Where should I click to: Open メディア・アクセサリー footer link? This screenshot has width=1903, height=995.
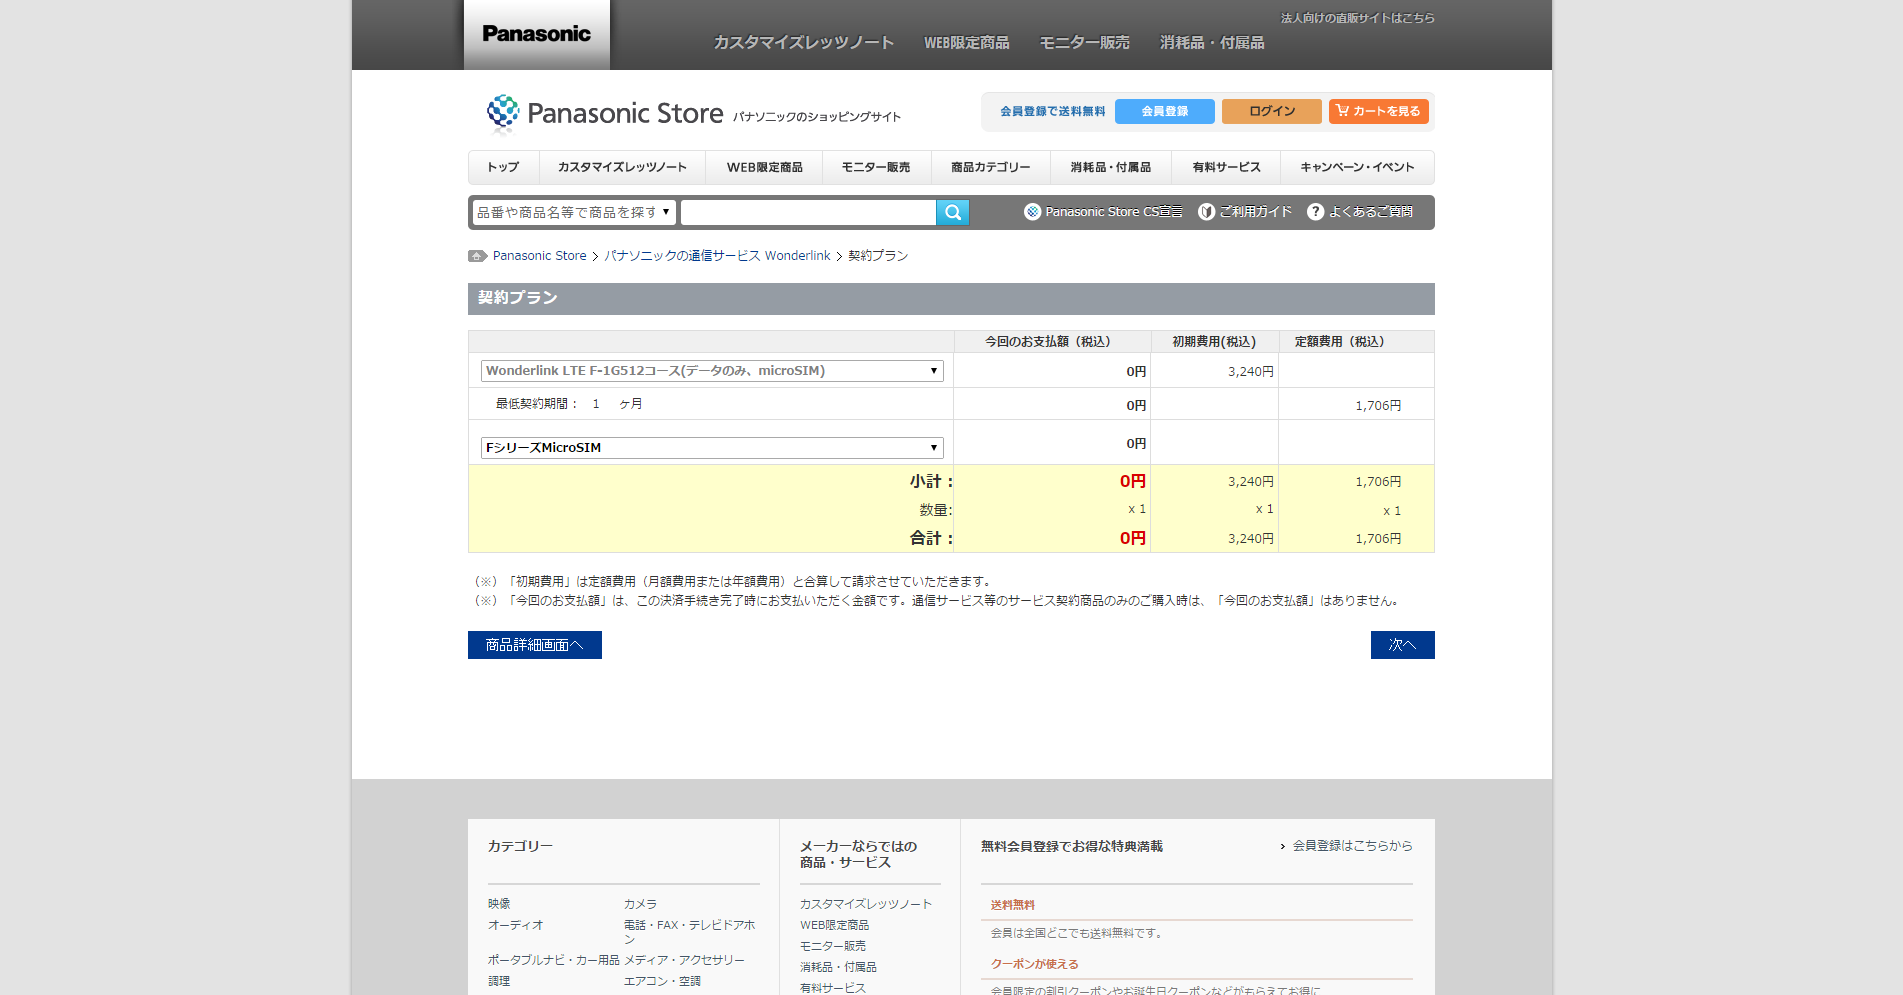click(x=684, y=960)
